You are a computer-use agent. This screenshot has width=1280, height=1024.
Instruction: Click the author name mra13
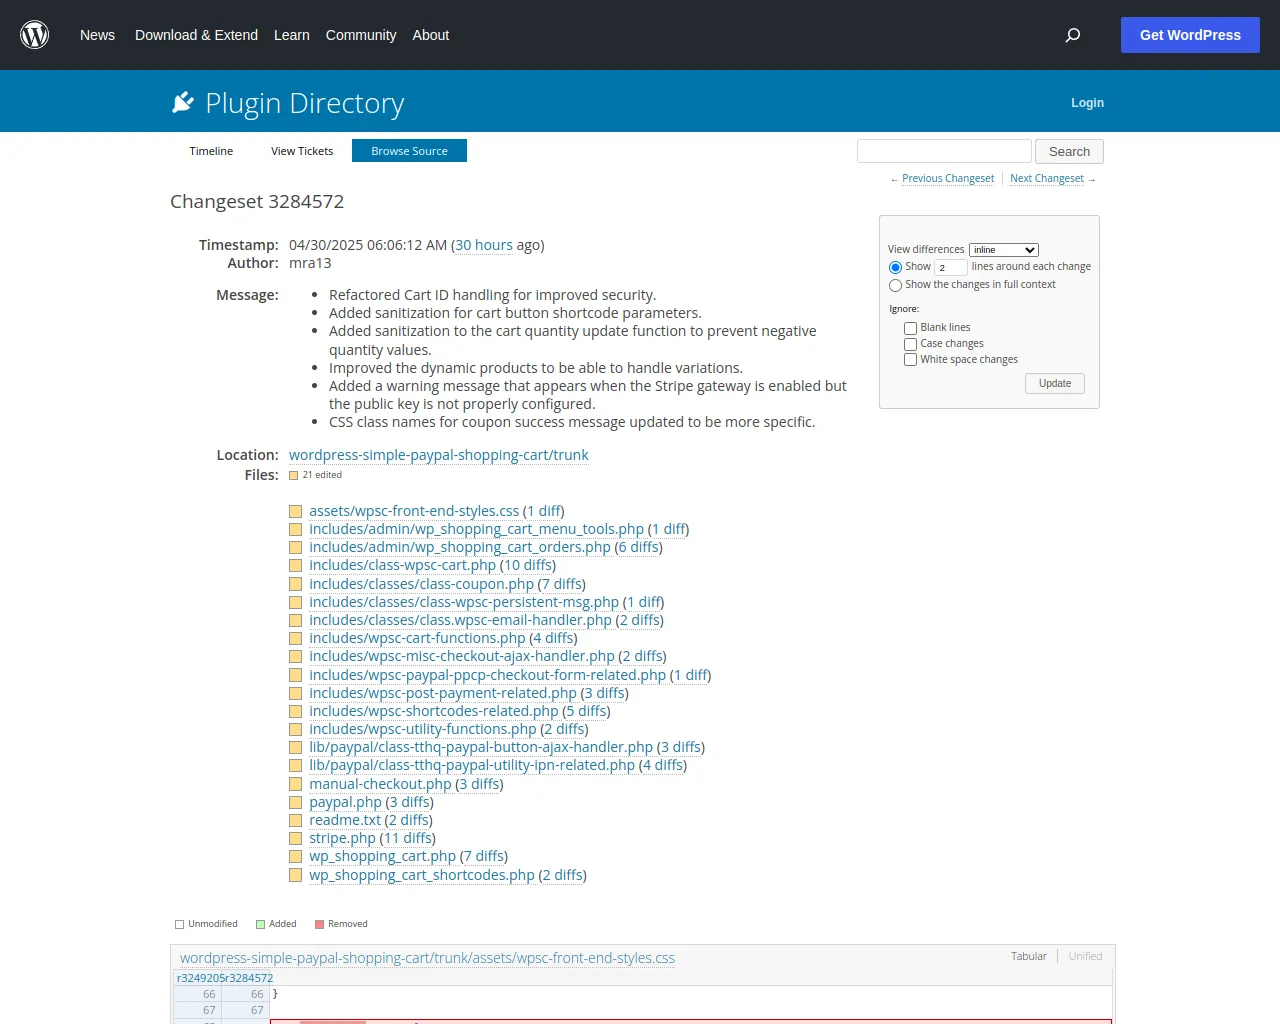point(310,263)
